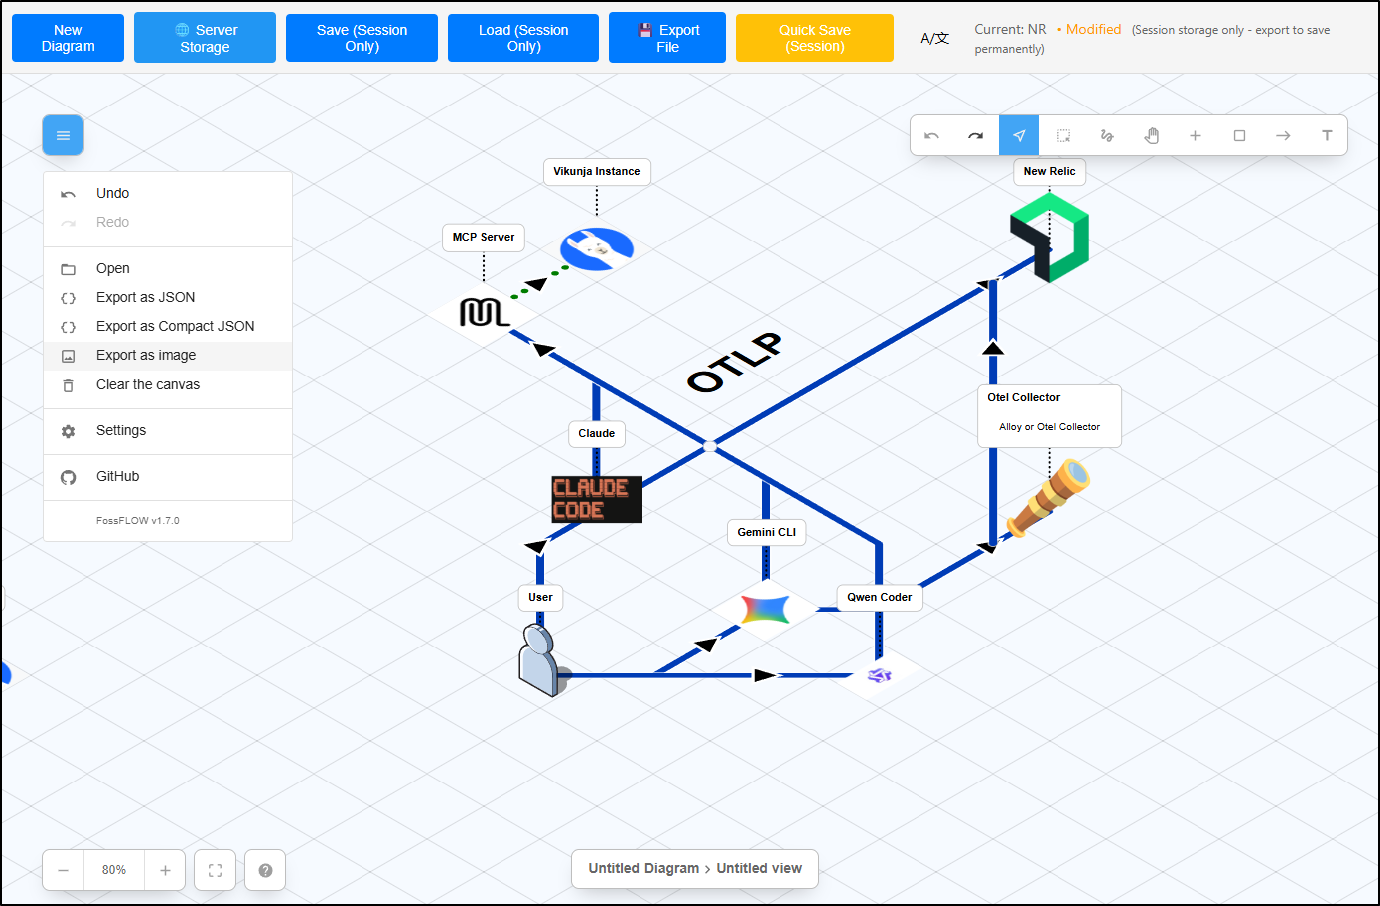1380x906 pixels.
Task: Activate the Connector arrow tool
Action: (x=1283, y=136)
